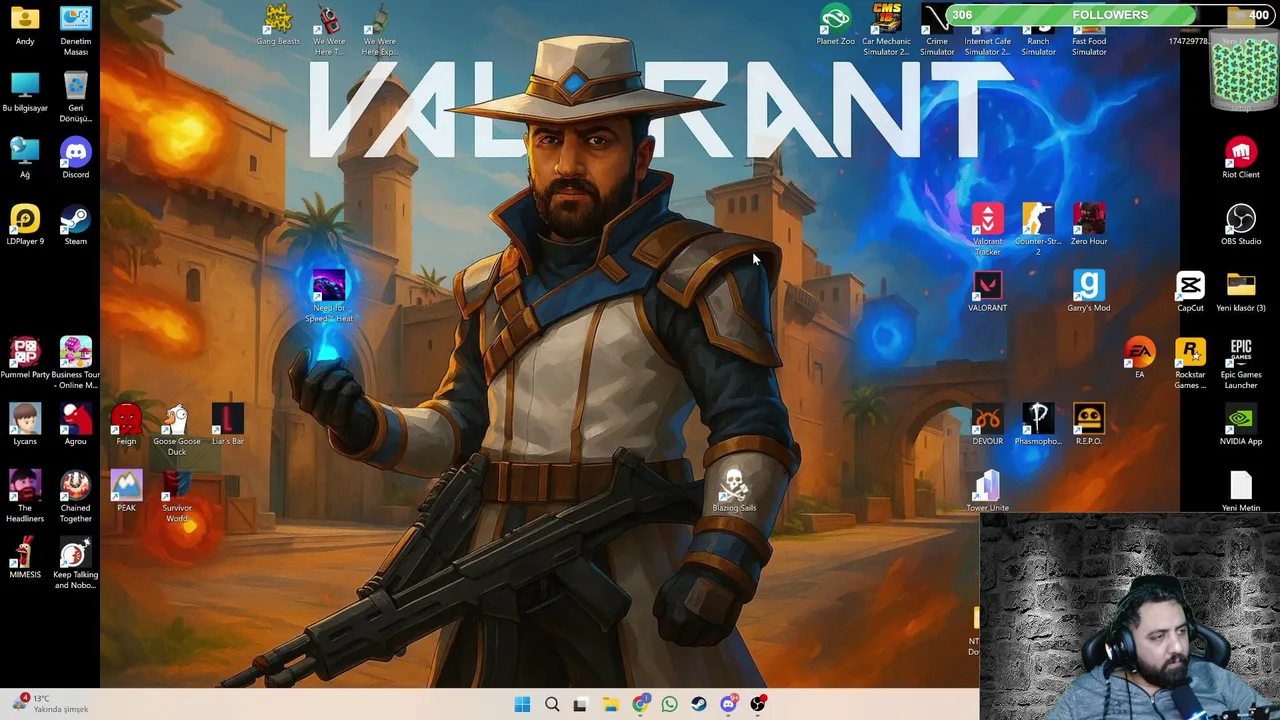Open Discord from the taskbar
Image resolution: width=1280 pixels, height=720 pixels.
pos(728,705)
